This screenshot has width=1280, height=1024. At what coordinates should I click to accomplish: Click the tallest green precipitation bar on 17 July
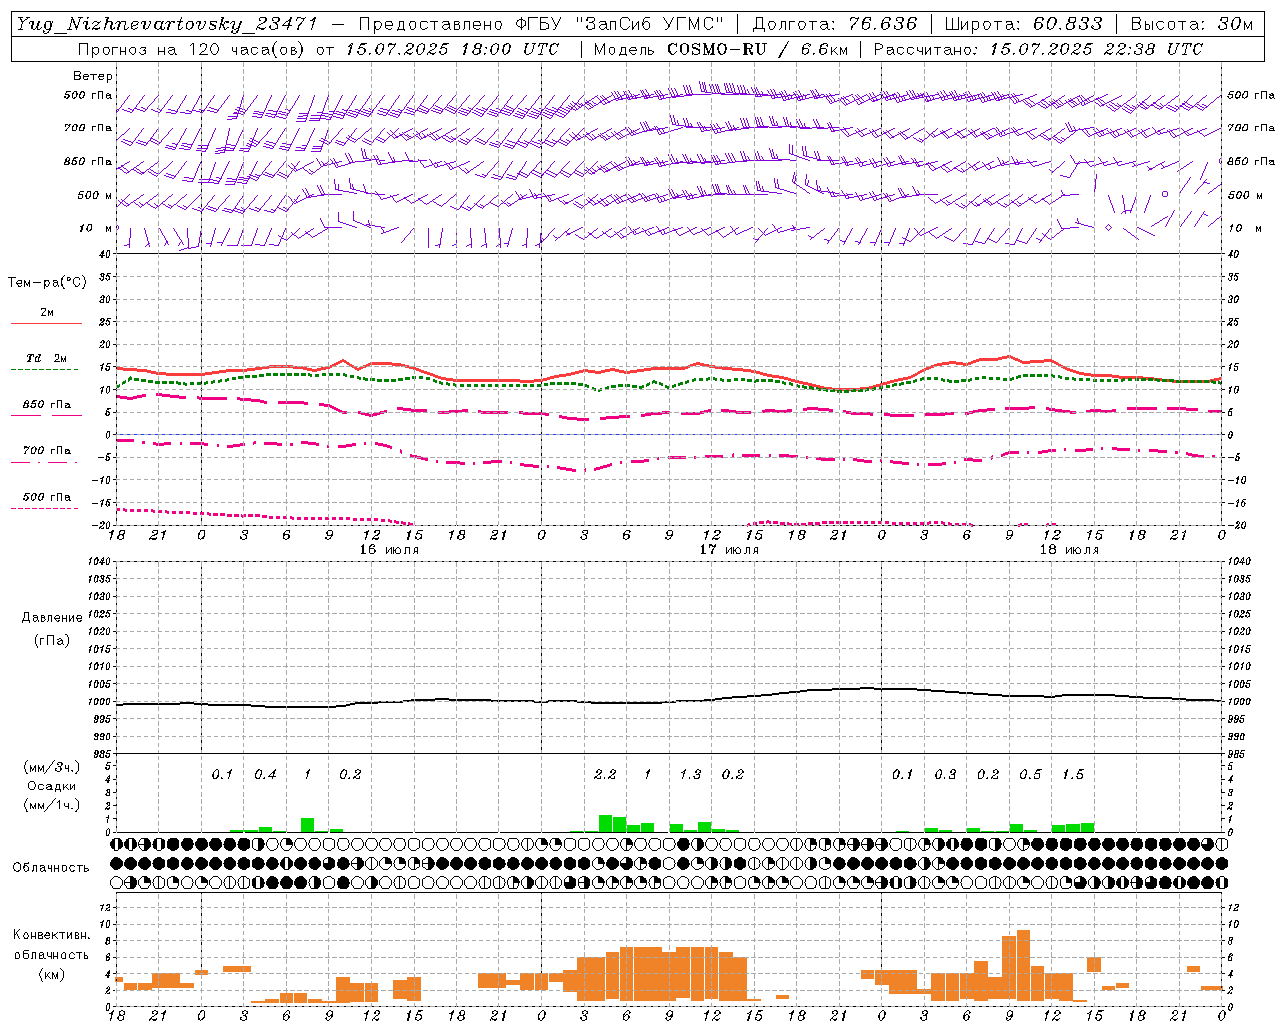pos(605,823)
